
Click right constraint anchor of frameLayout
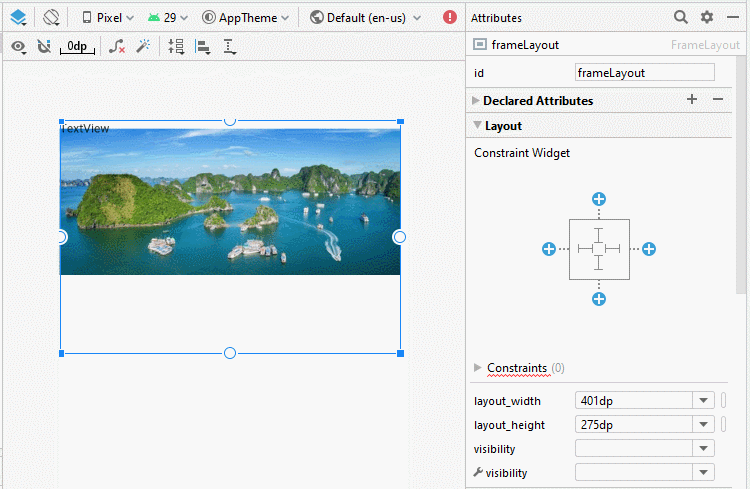[x=399, y=237]
